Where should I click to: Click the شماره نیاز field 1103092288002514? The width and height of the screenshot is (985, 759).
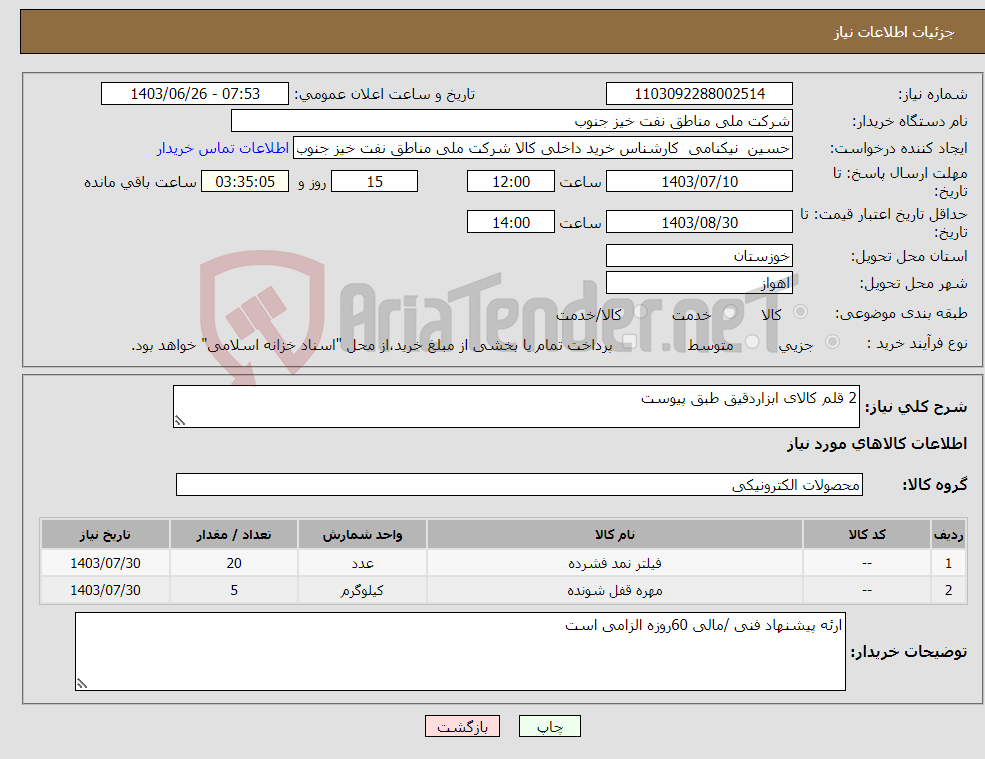tap(699, 94)
